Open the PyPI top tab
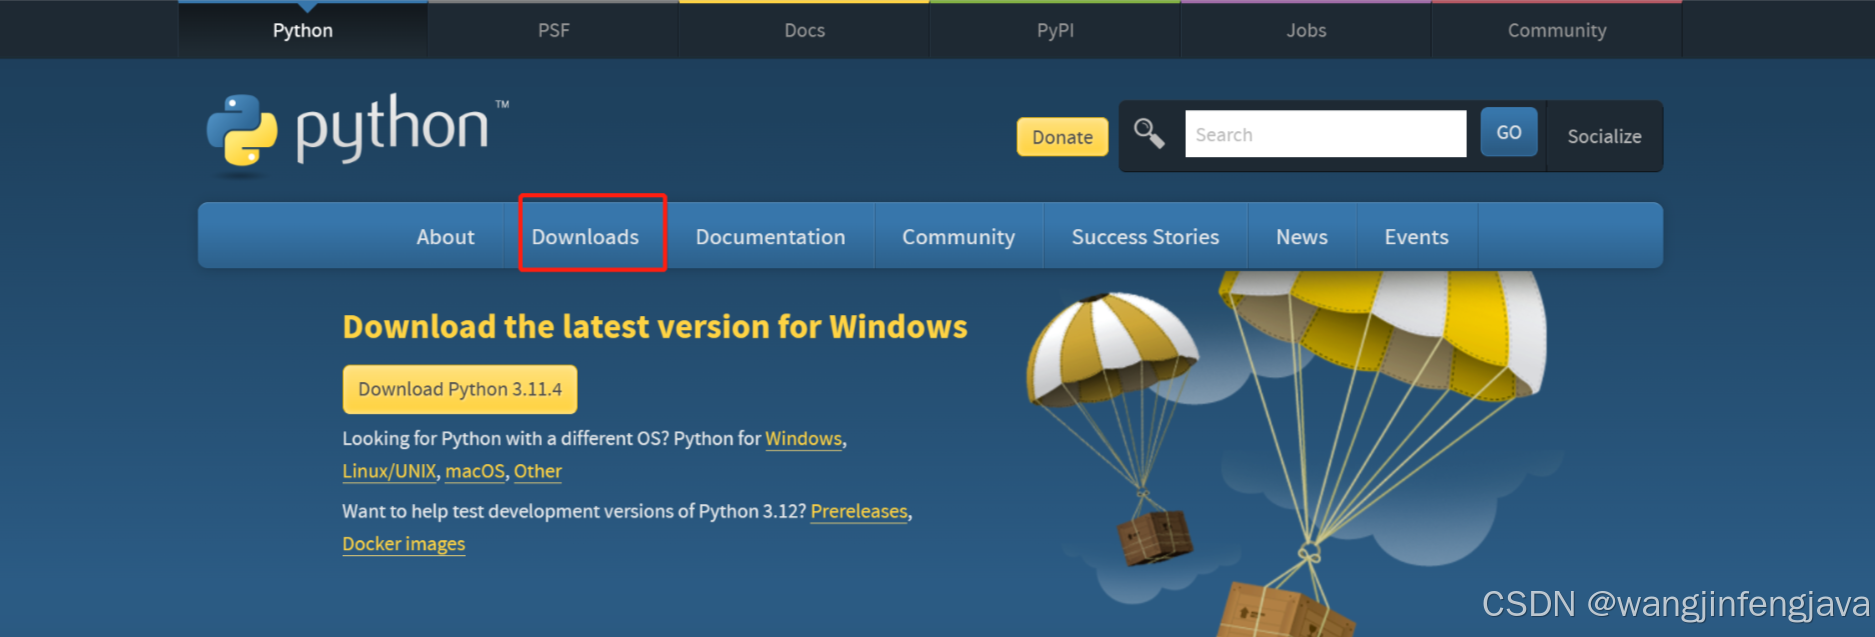 [x=1055, y=30]
